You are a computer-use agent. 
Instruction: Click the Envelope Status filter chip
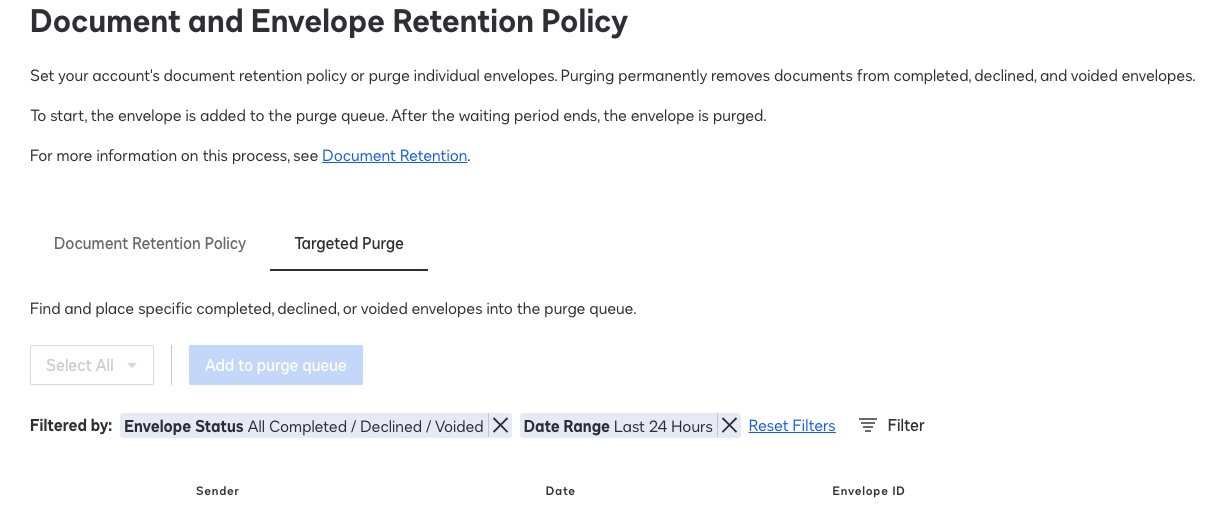coord(303,426)
